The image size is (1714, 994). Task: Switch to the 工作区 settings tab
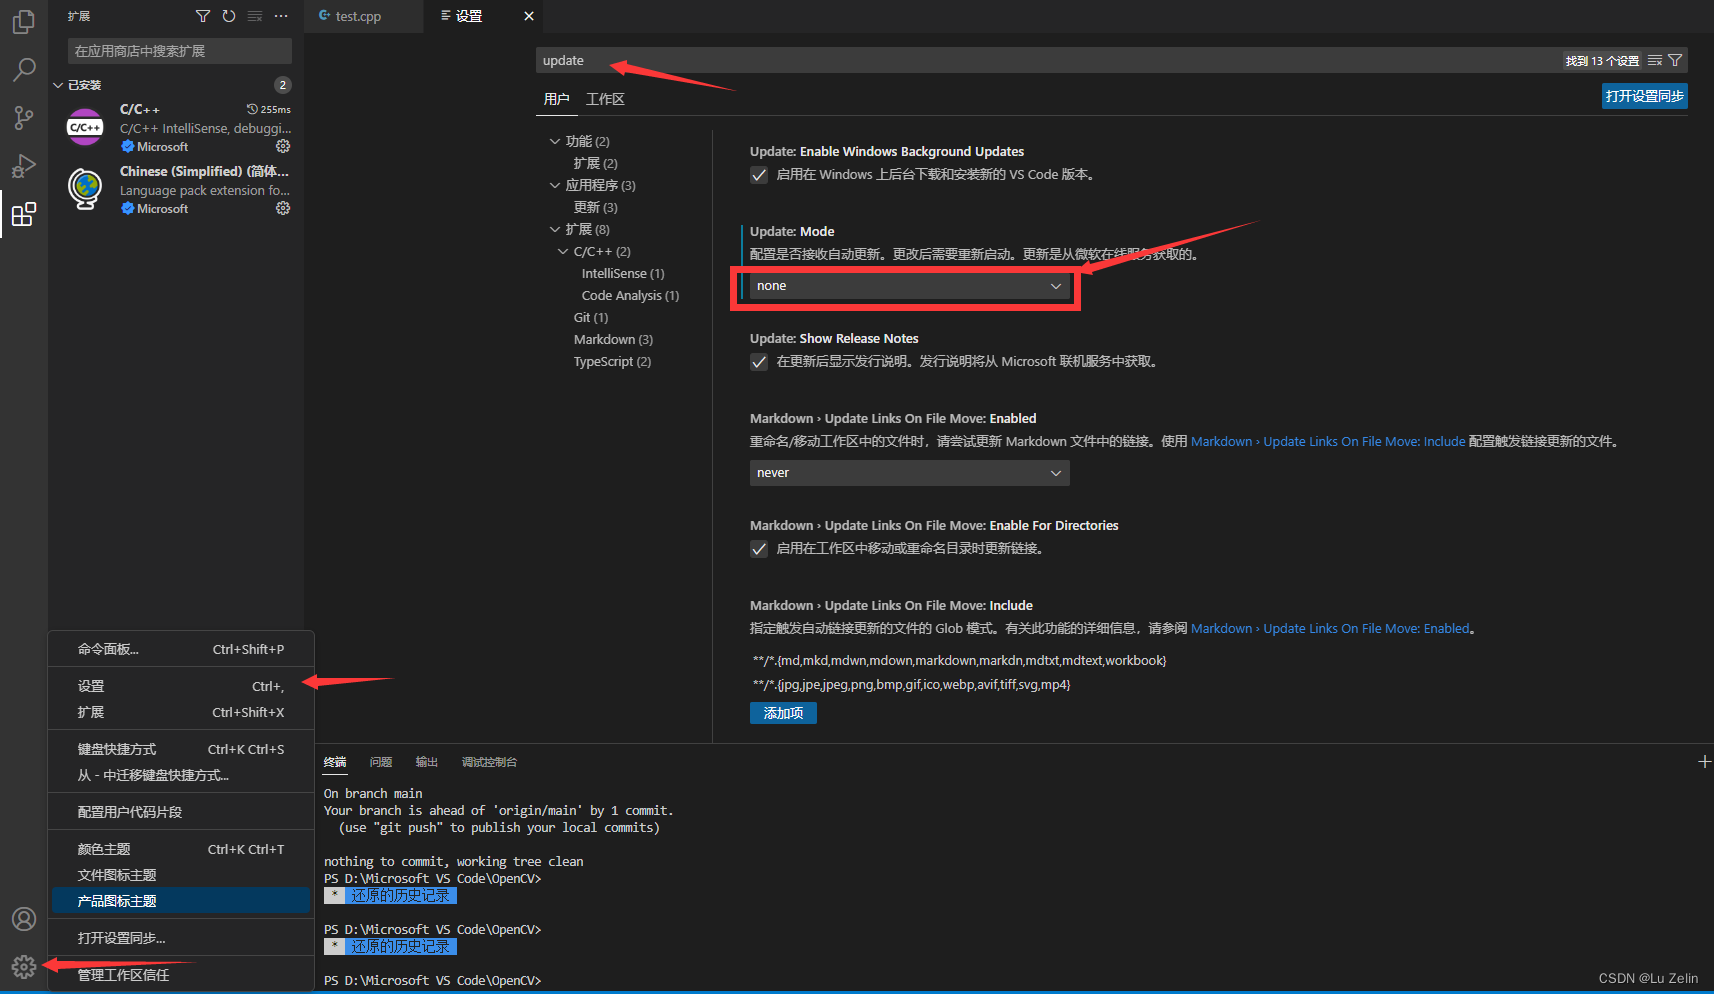605,99
